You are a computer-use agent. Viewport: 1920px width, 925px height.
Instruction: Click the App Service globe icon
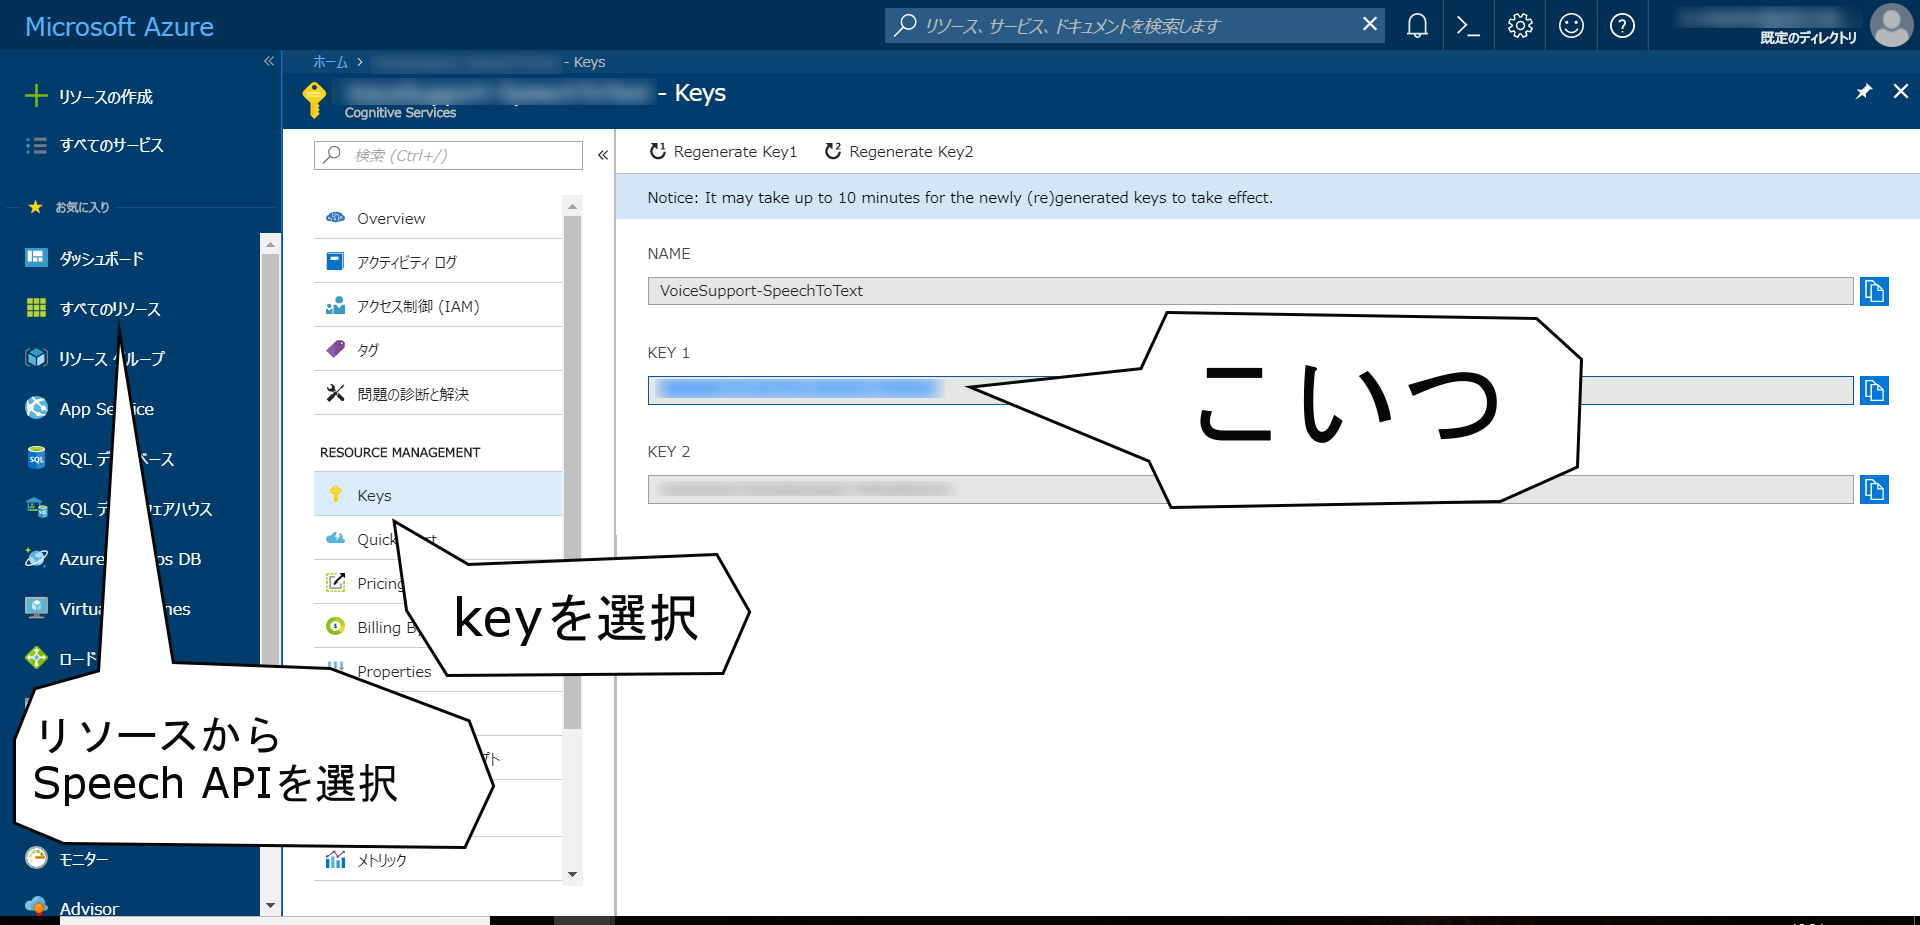coord(36,407)
